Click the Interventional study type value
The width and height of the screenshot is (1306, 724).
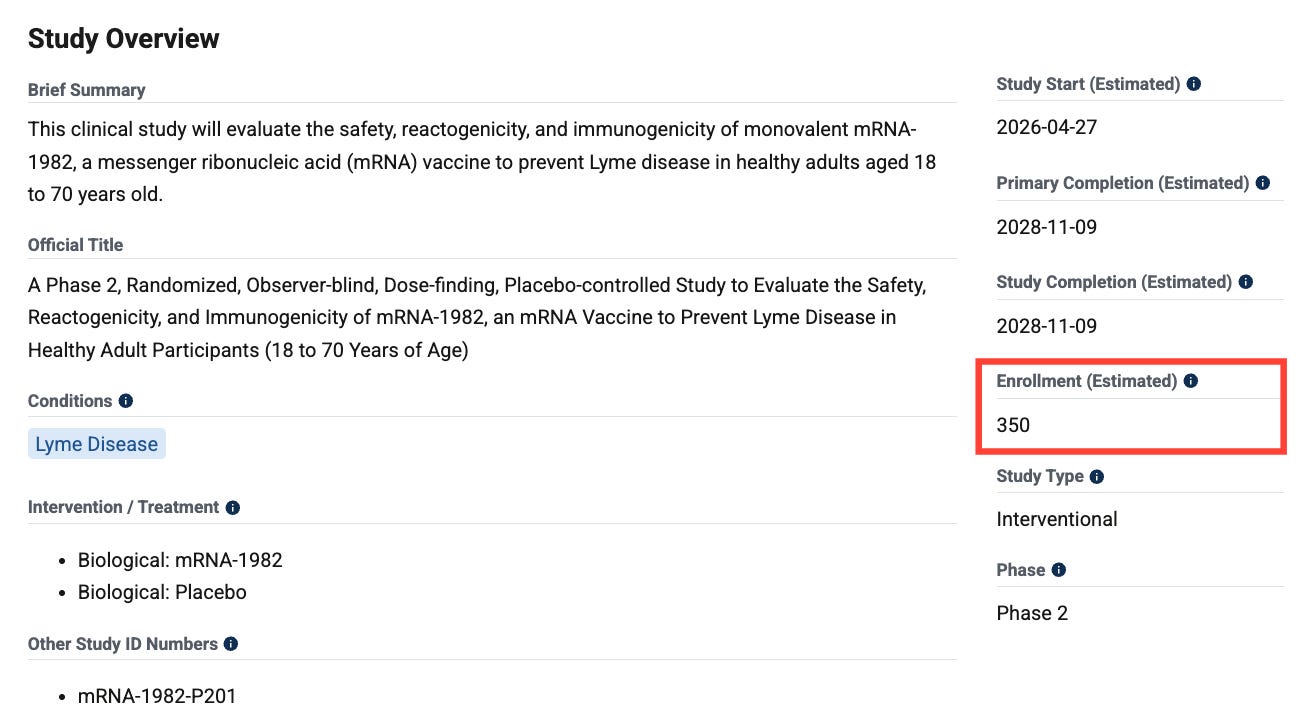[1057, 519]
